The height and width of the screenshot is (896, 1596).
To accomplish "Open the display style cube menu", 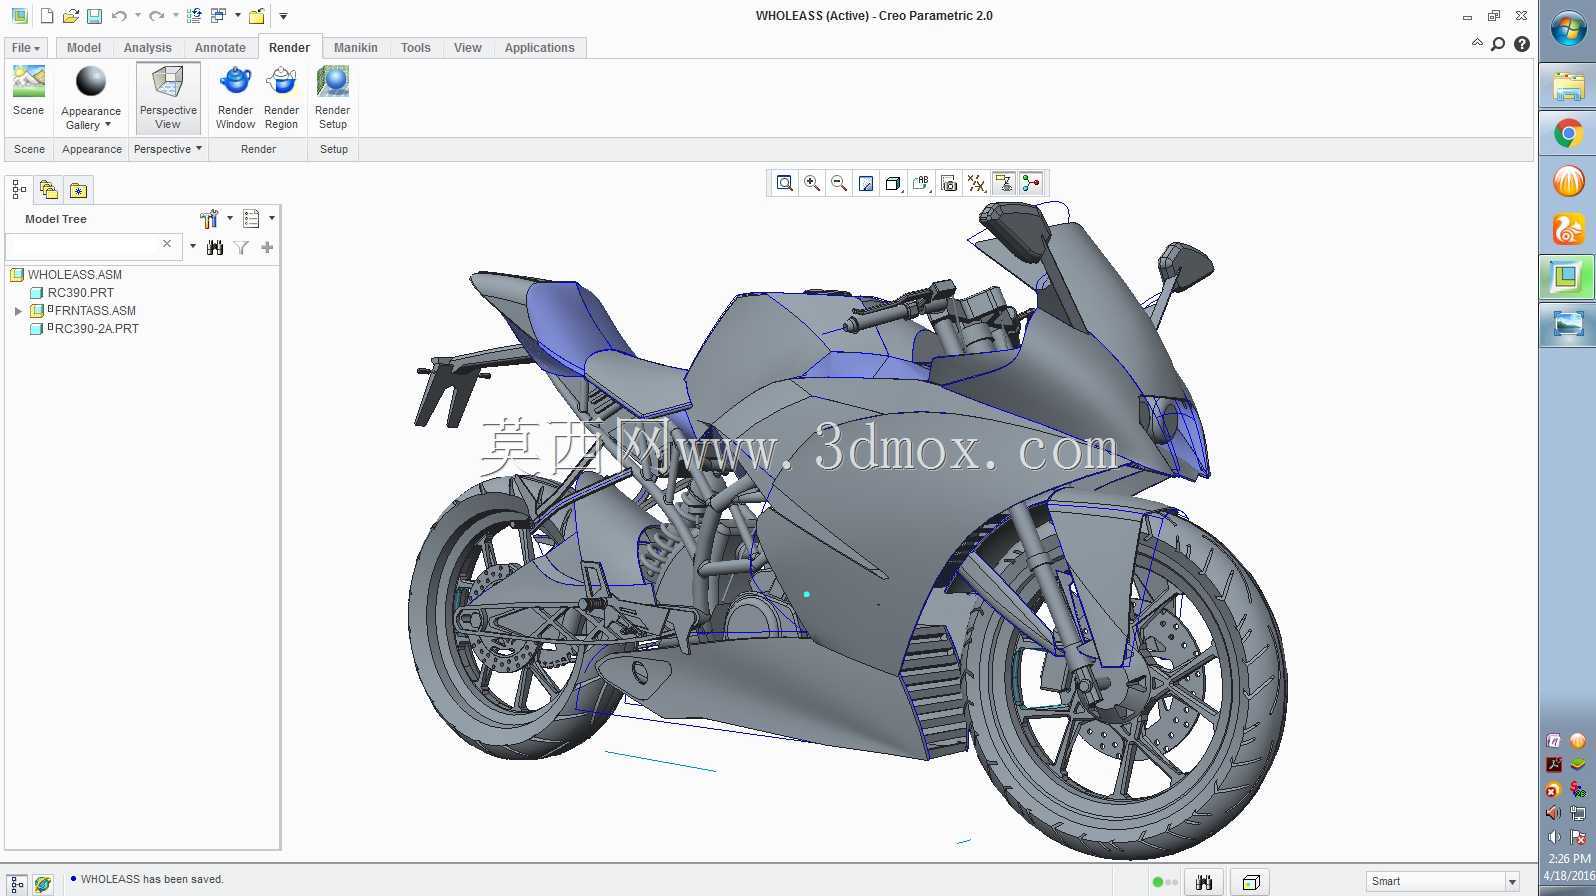I will coord(894,183).
